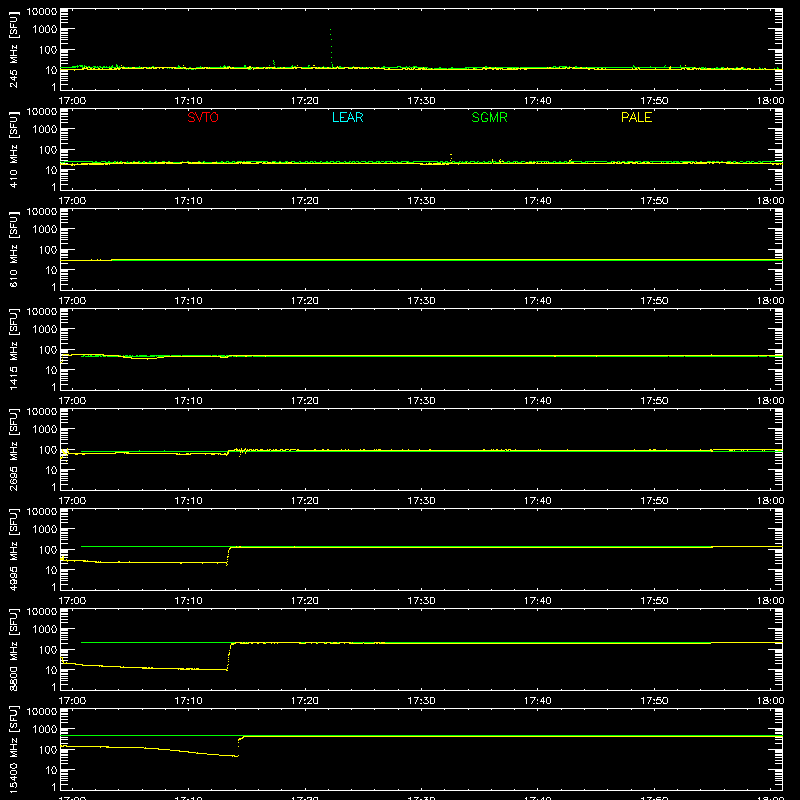Click 17:20 tick under the 610 MHz panel
This screenshot has height=800, width=800.
305,301
